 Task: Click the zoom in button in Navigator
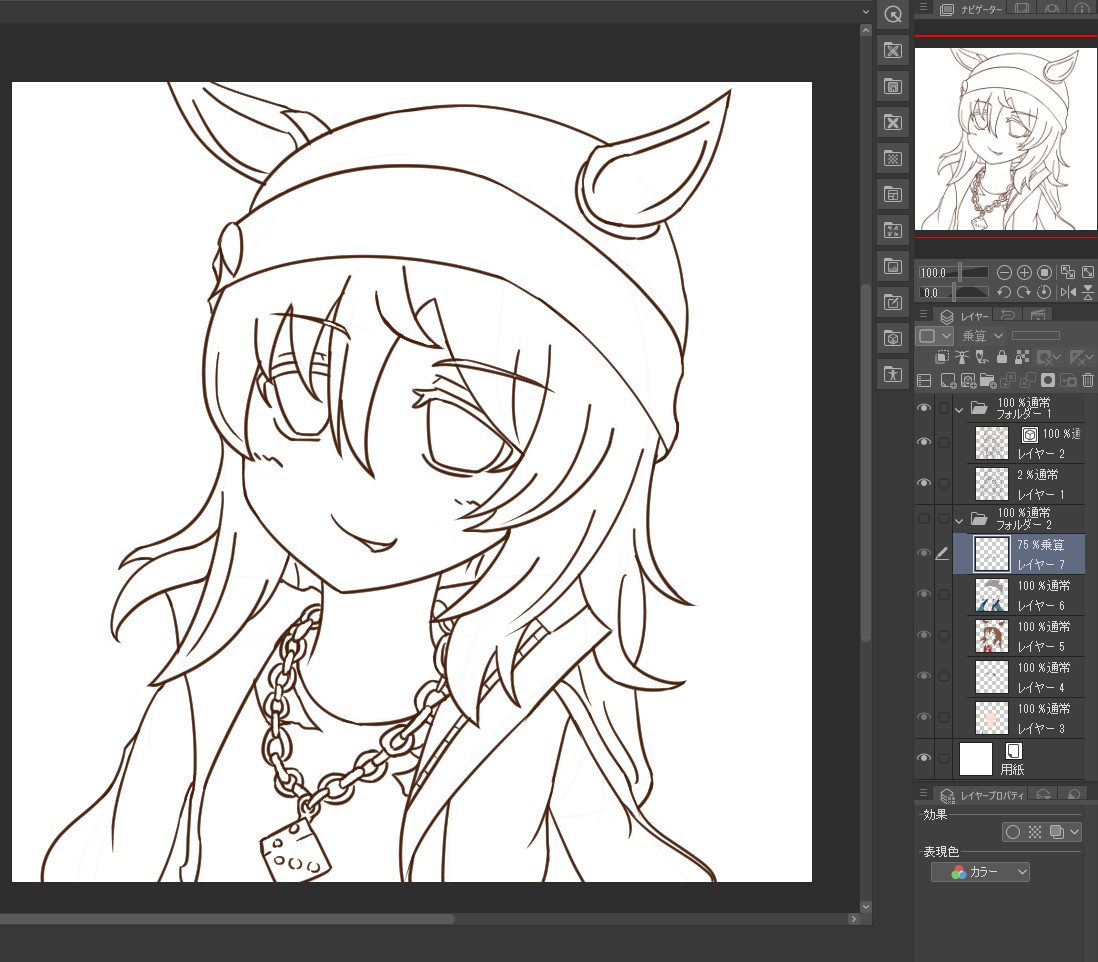[x=1024, y=272]
